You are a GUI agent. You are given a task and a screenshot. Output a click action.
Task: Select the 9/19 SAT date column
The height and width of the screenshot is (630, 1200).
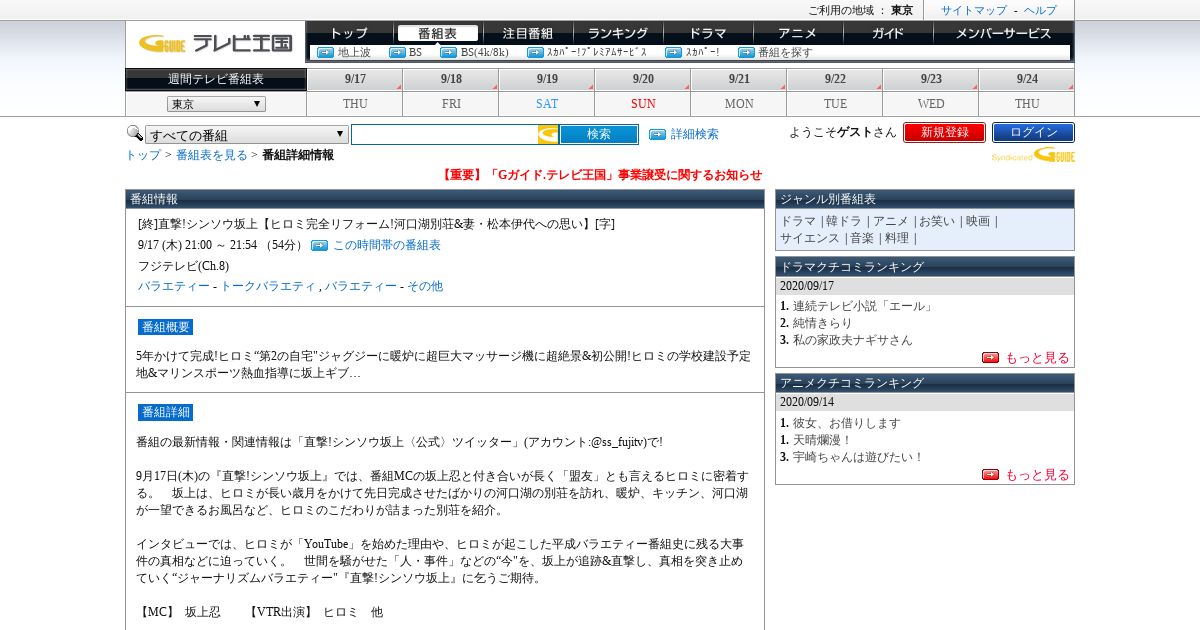point(547,92)
